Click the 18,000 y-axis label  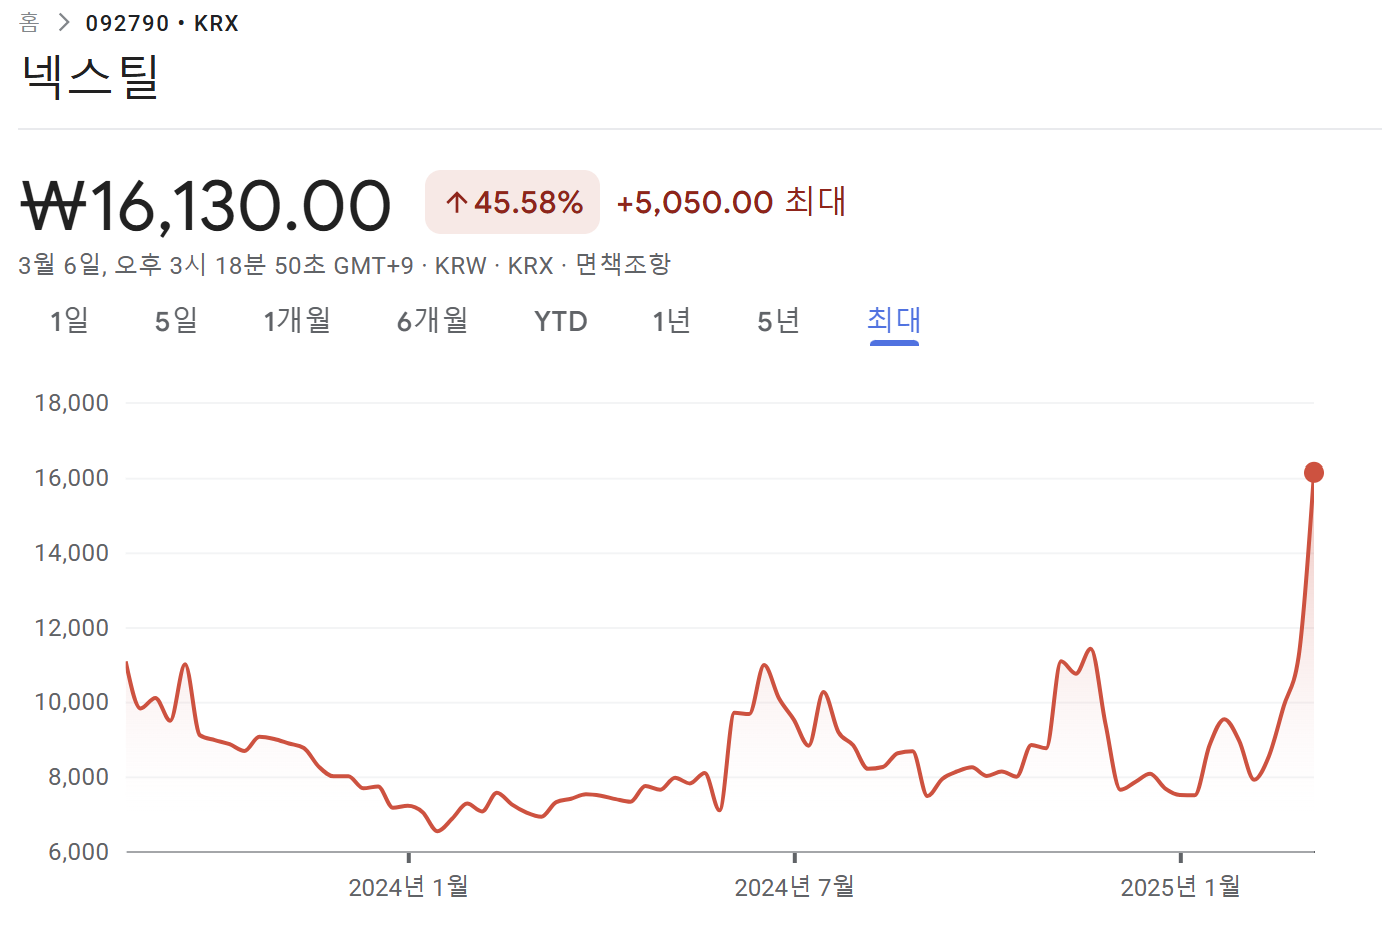(72, 403)
